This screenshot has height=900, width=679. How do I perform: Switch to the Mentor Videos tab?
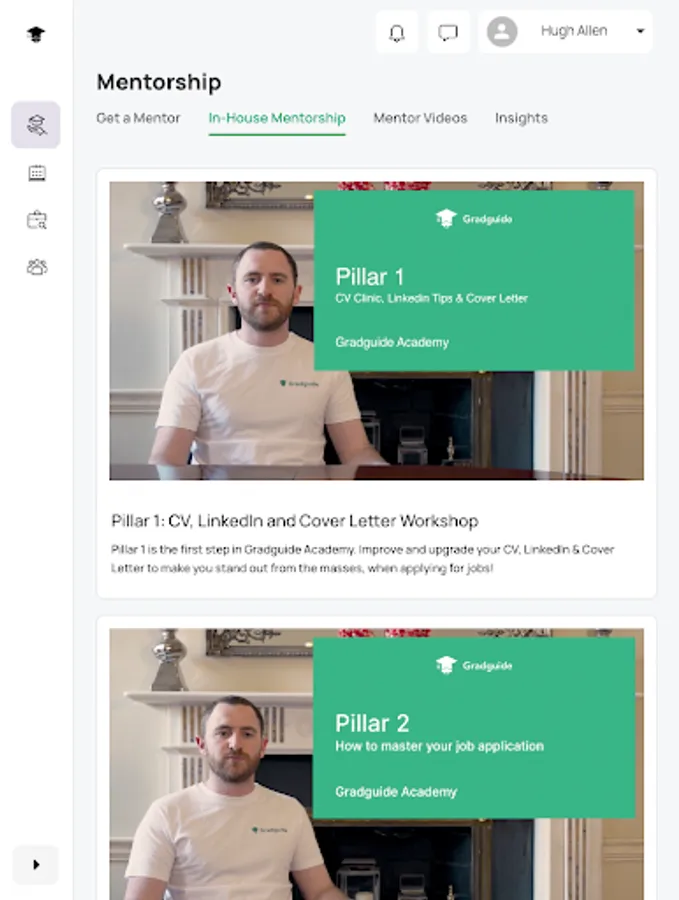click(420, 118)
